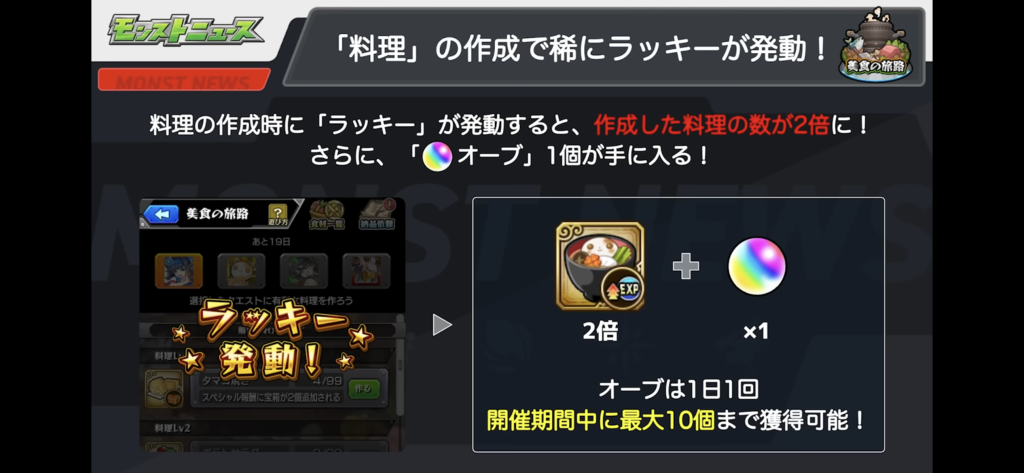This screenshot has height=473, width=1024.
Task: Click the gray play triangle arrow
Action: coord(442,325)
